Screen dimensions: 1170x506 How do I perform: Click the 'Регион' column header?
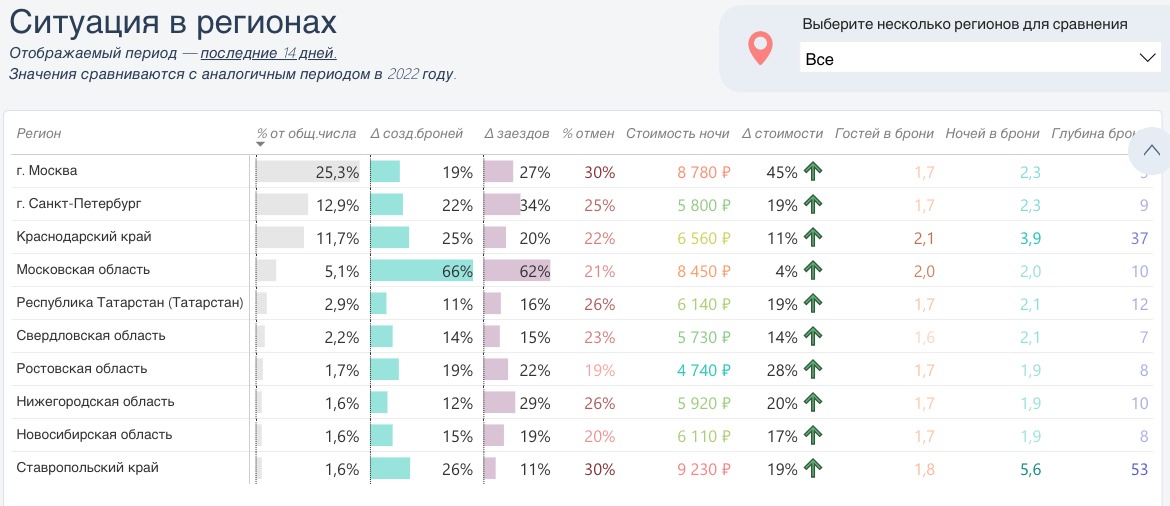(x=39, y=133)
